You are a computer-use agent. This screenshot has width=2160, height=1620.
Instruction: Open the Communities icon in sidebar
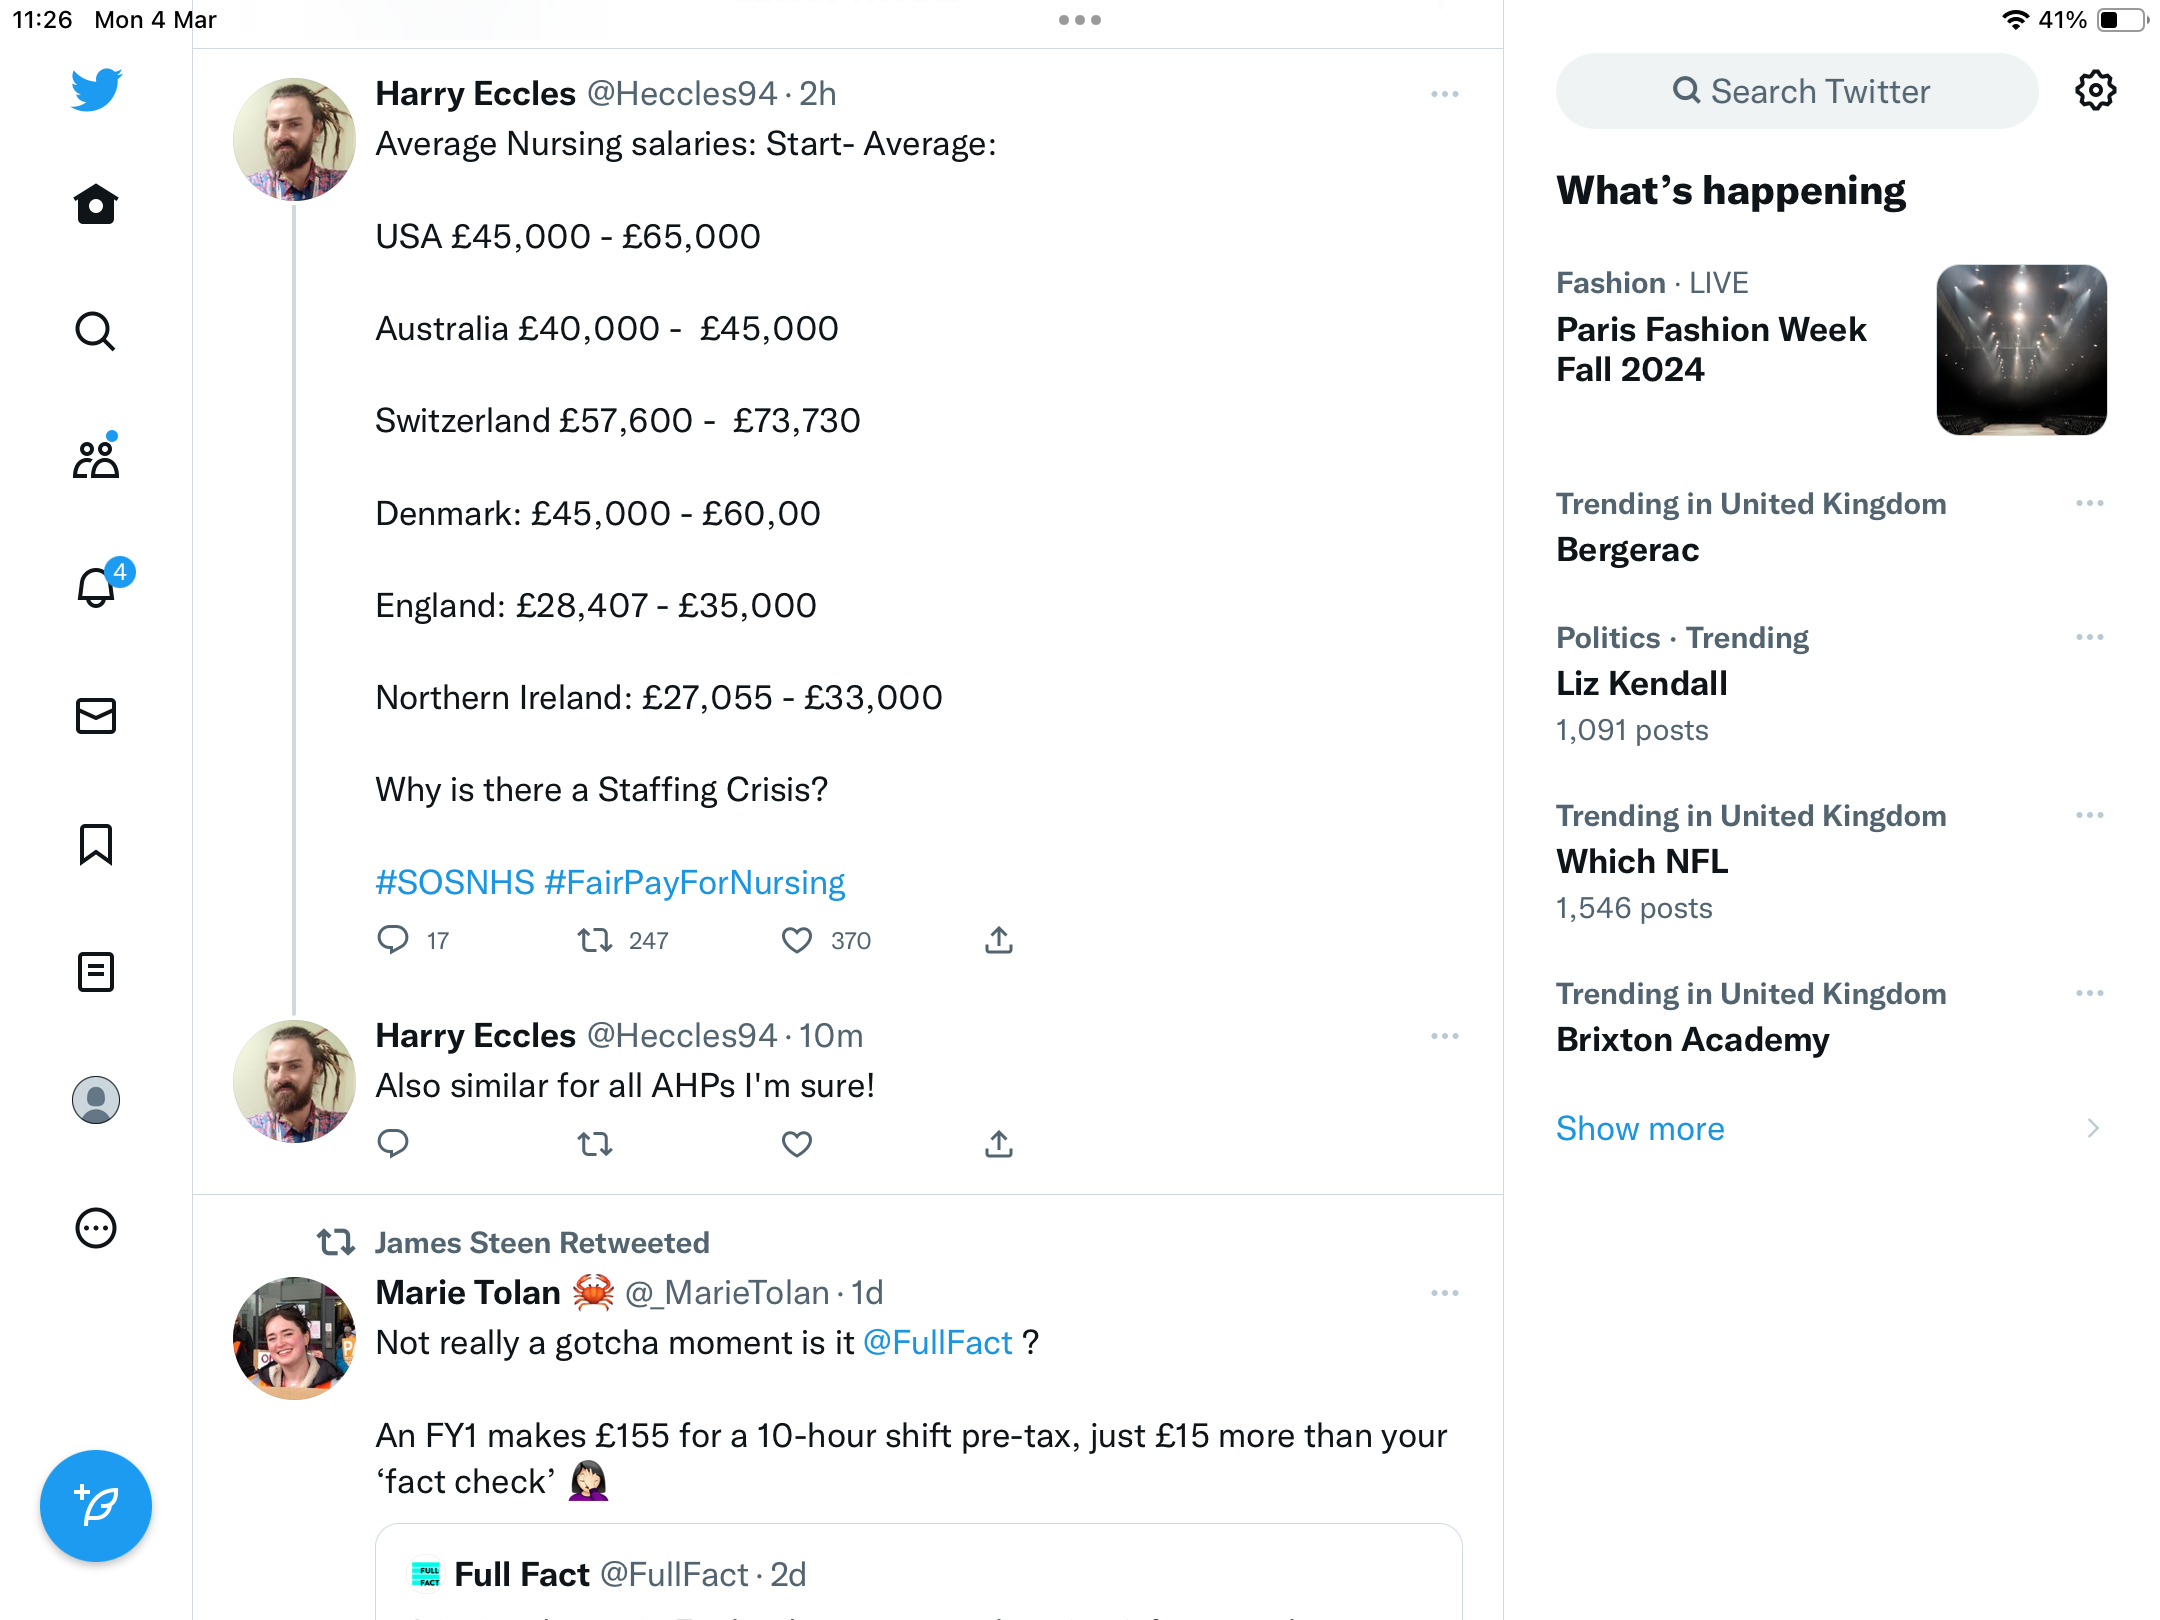[96, 458]
